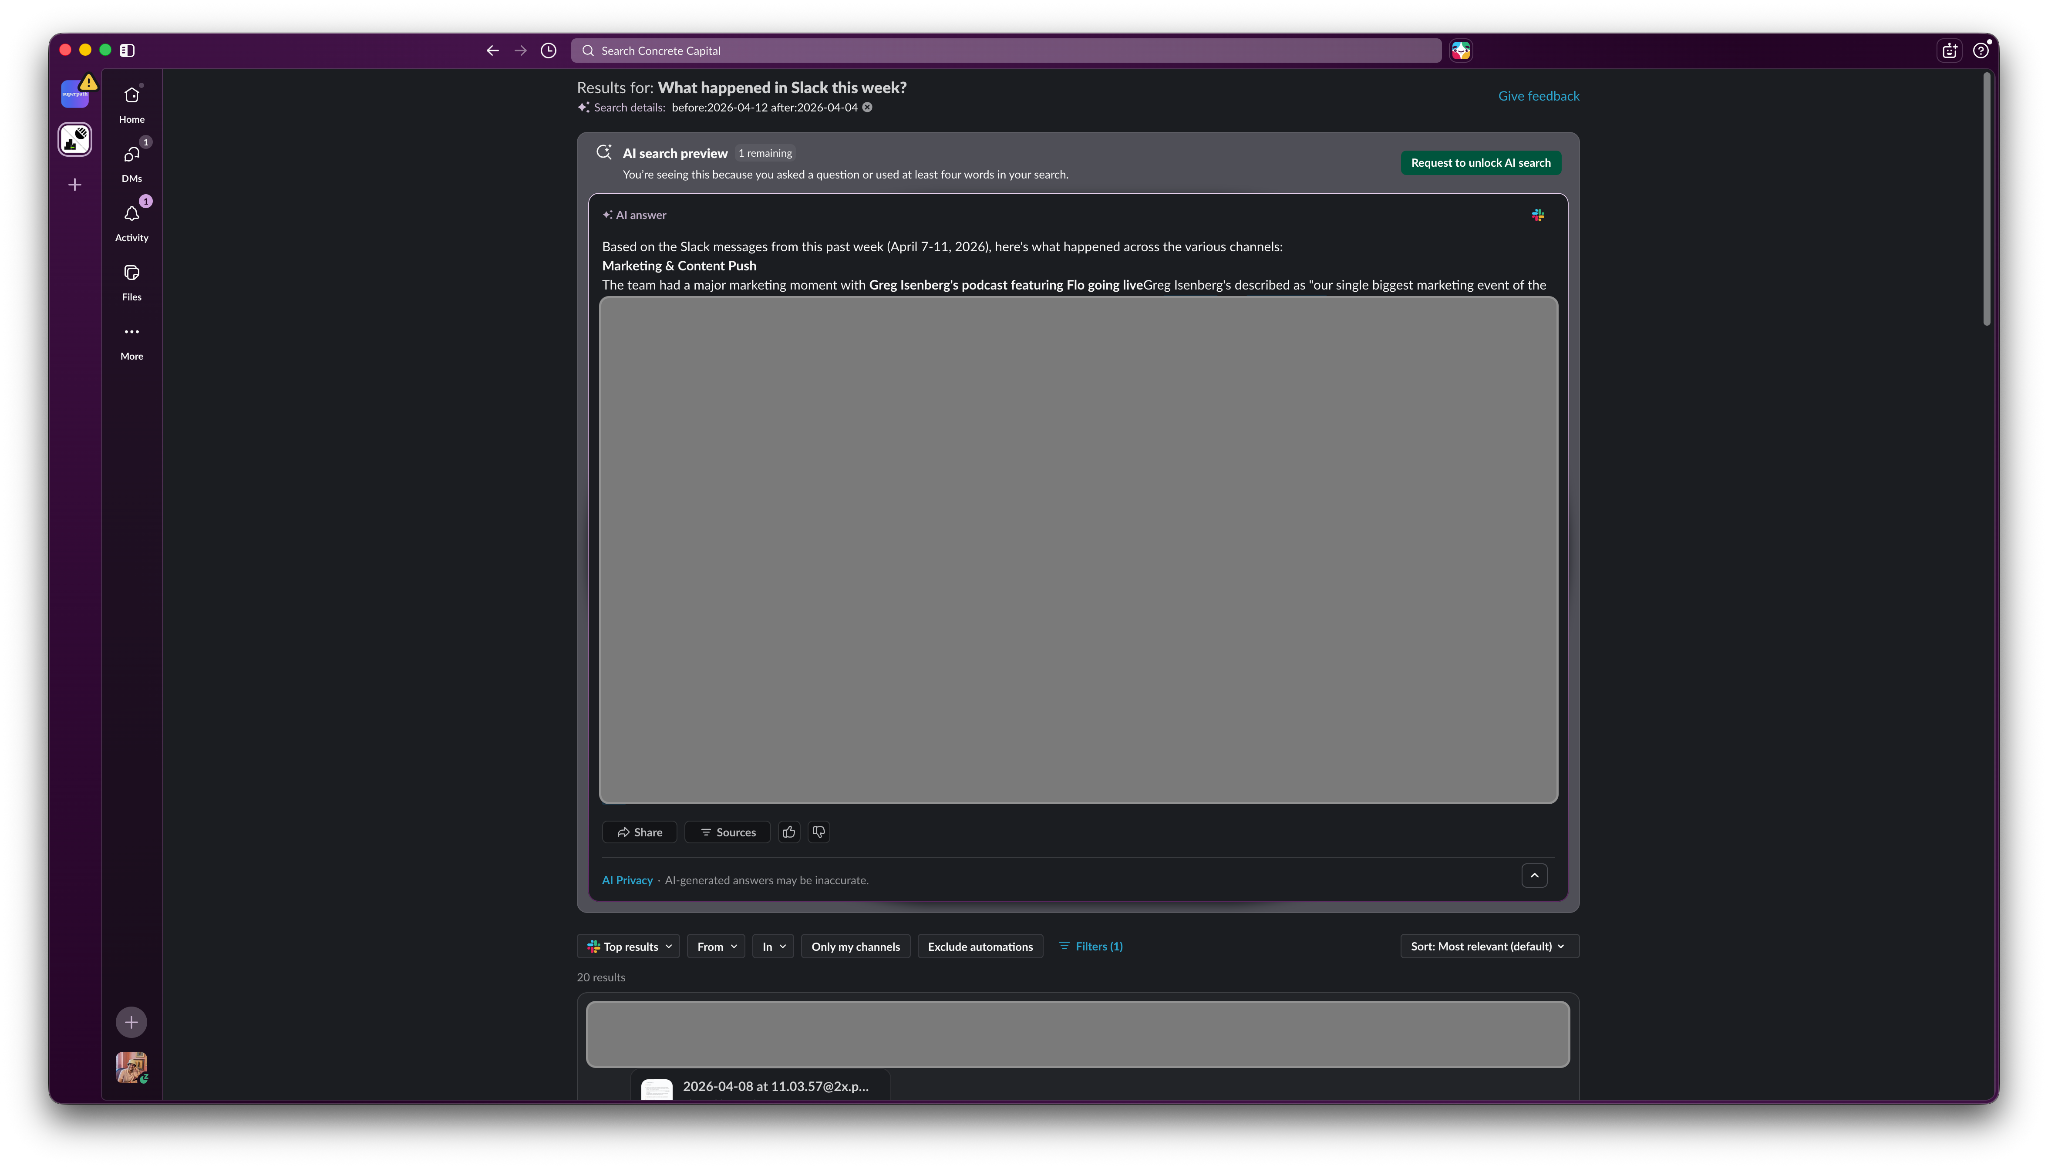The height and width of the screenshot is (1169, 2048).
Task: Remove the date search details filter
Action: 867,108
